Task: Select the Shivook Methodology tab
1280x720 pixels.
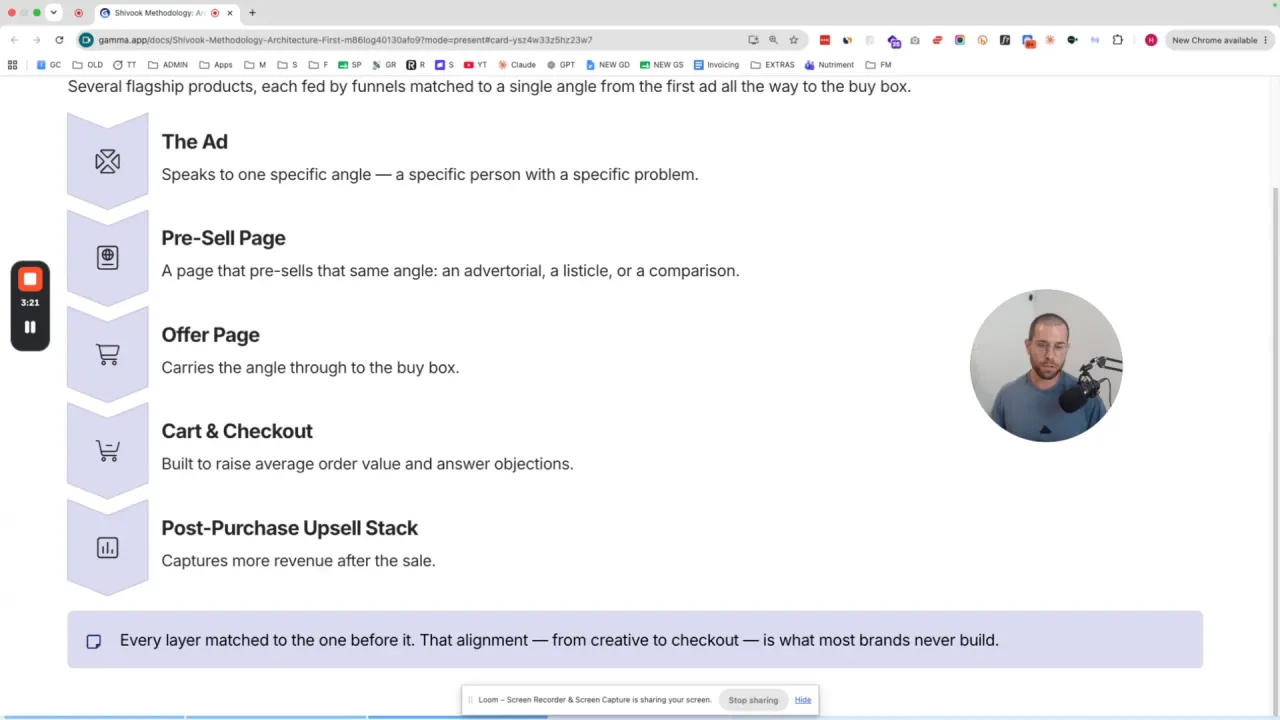Action: 168,13
